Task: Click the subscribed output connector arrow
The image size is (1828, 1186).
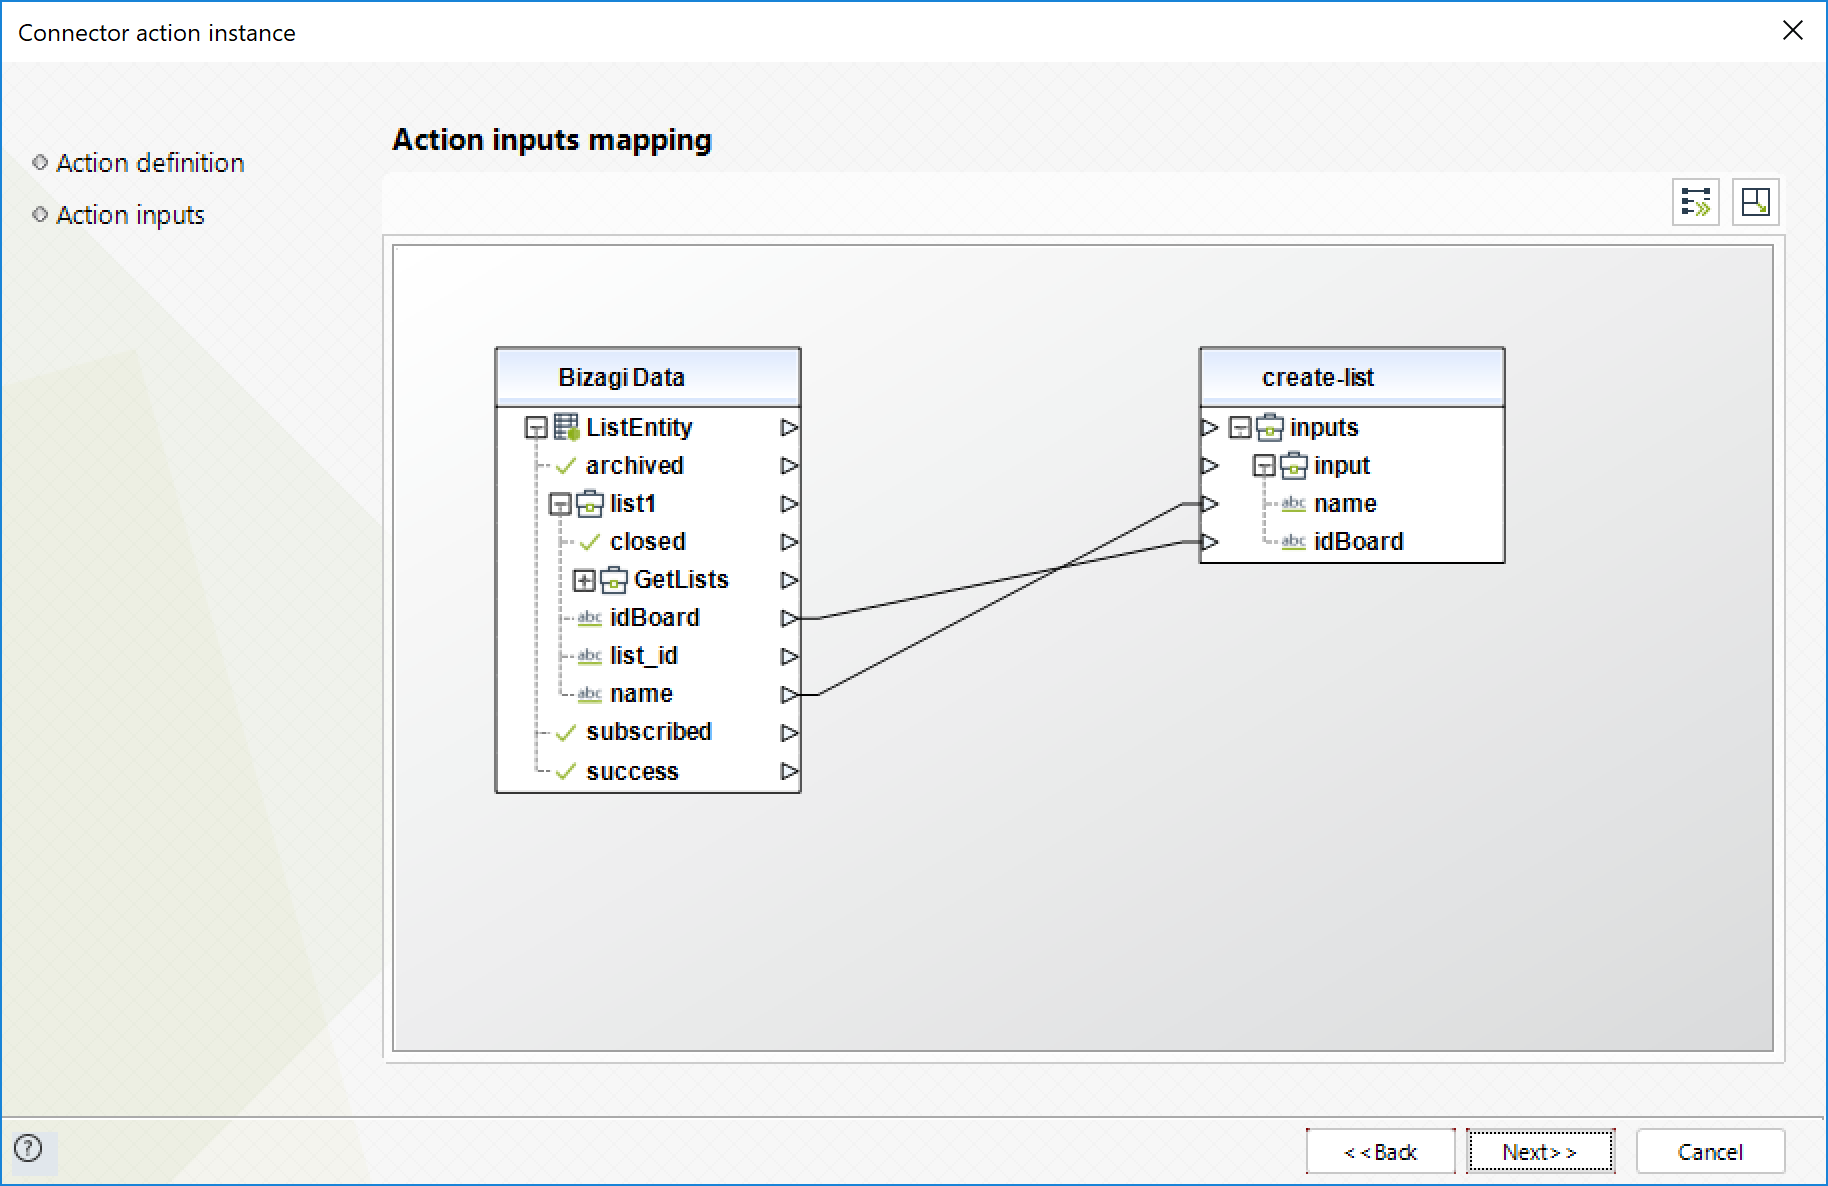Action: (x=790, y=733)
